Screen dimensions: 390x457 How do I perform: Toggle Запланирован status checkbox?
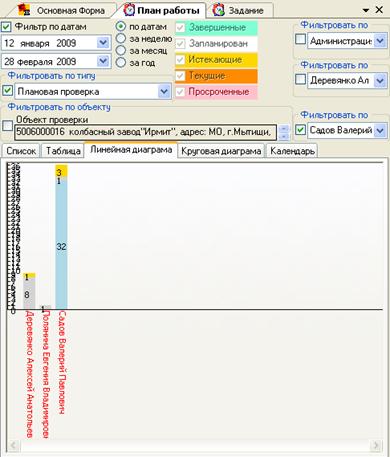tap(180, 43)
